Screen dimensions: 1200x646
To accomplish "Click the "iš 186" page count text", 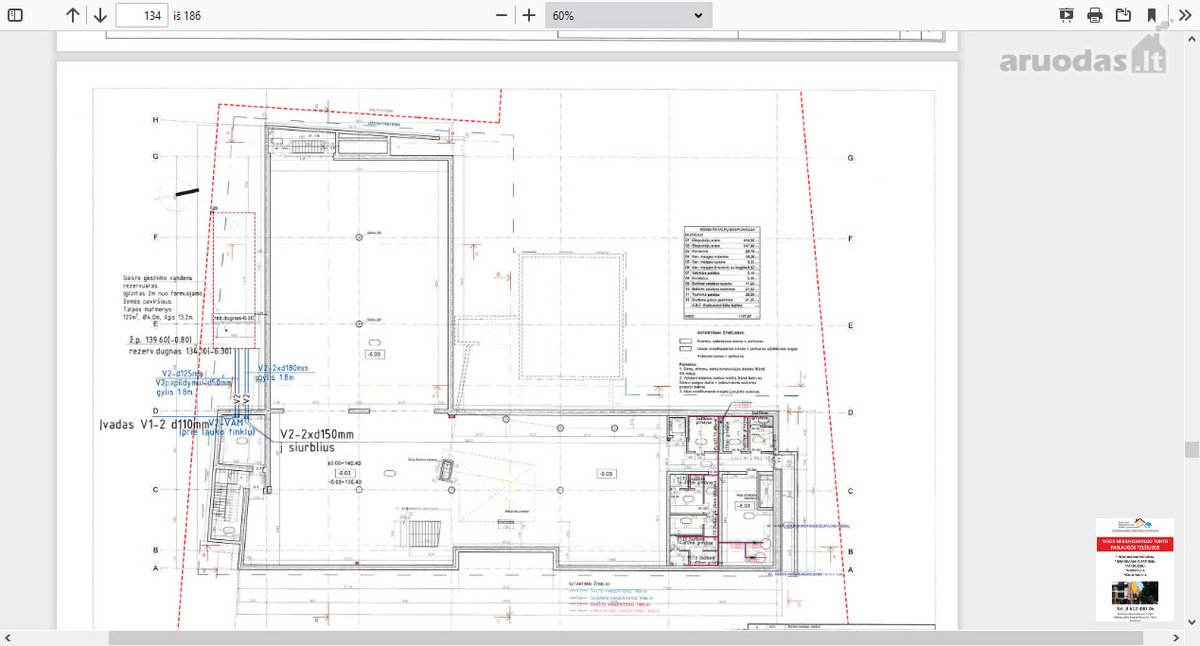I will point(187,16).
